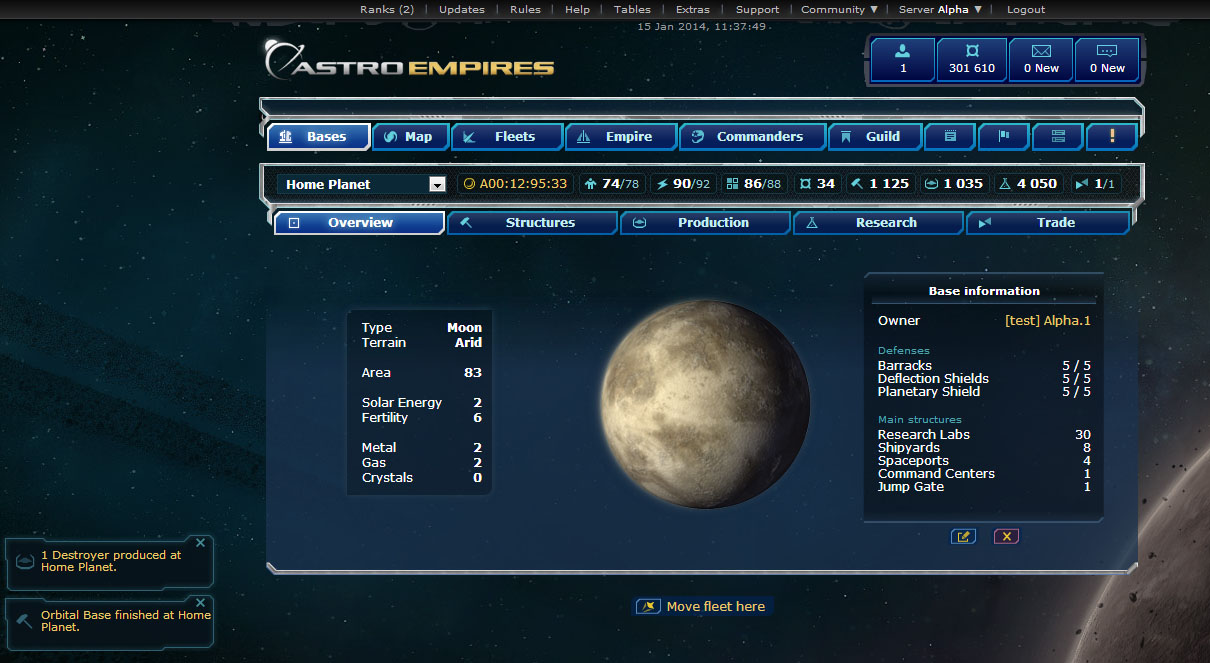The image size is (1210, 663).
Task: Switch to the Research tab
Action: (879, 223)
